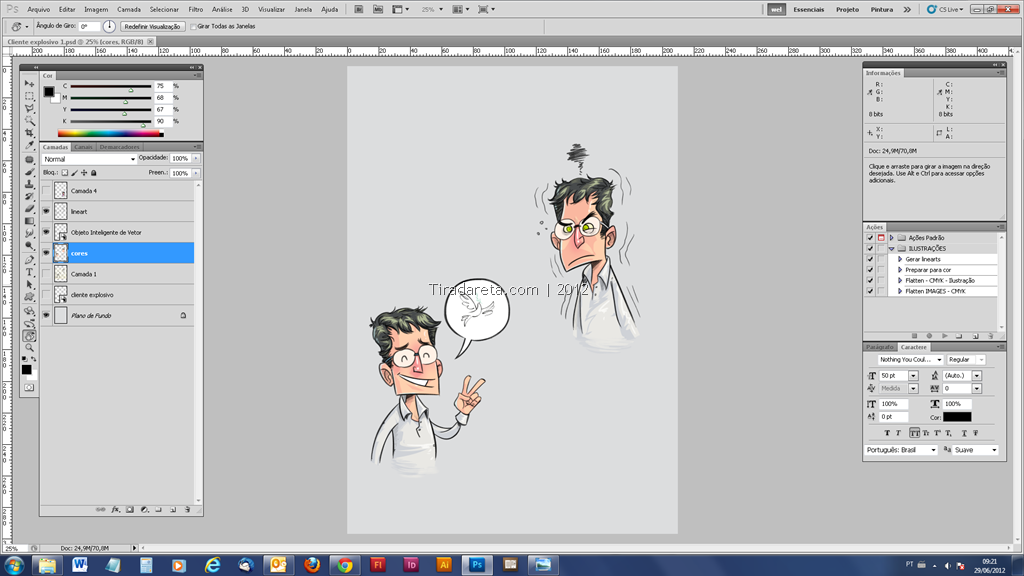Select the Brush tool
Viewport: 1024px width, 576px height.
(29, 172)
